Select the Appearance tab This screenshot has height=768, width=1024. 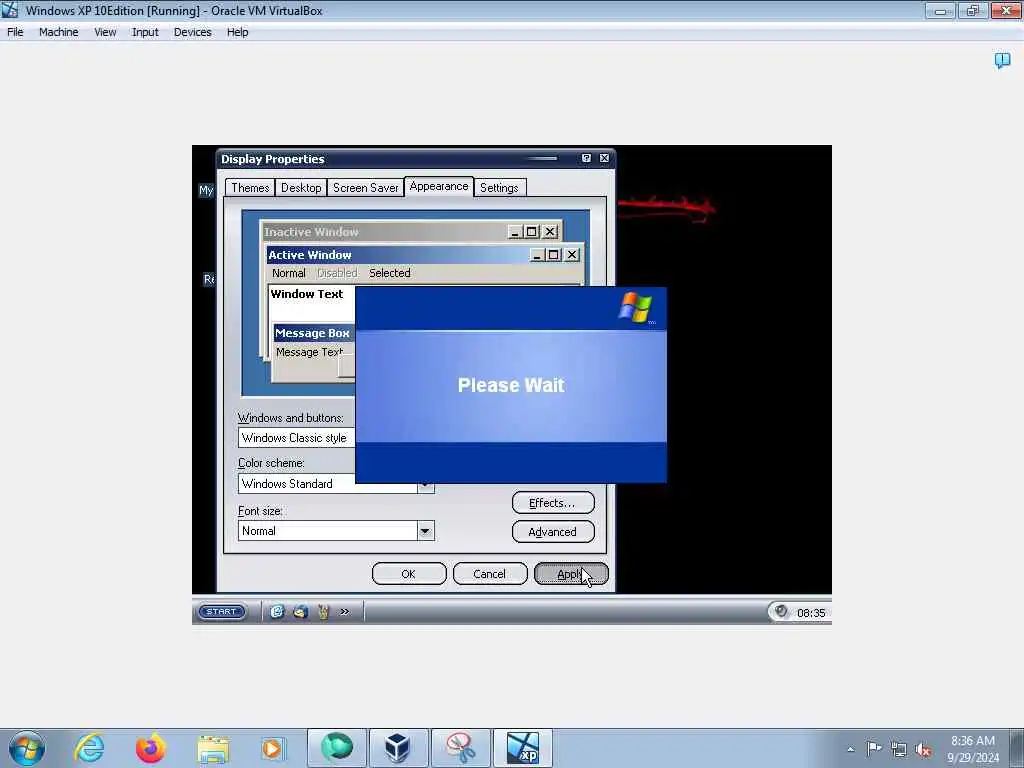(439, 186)
